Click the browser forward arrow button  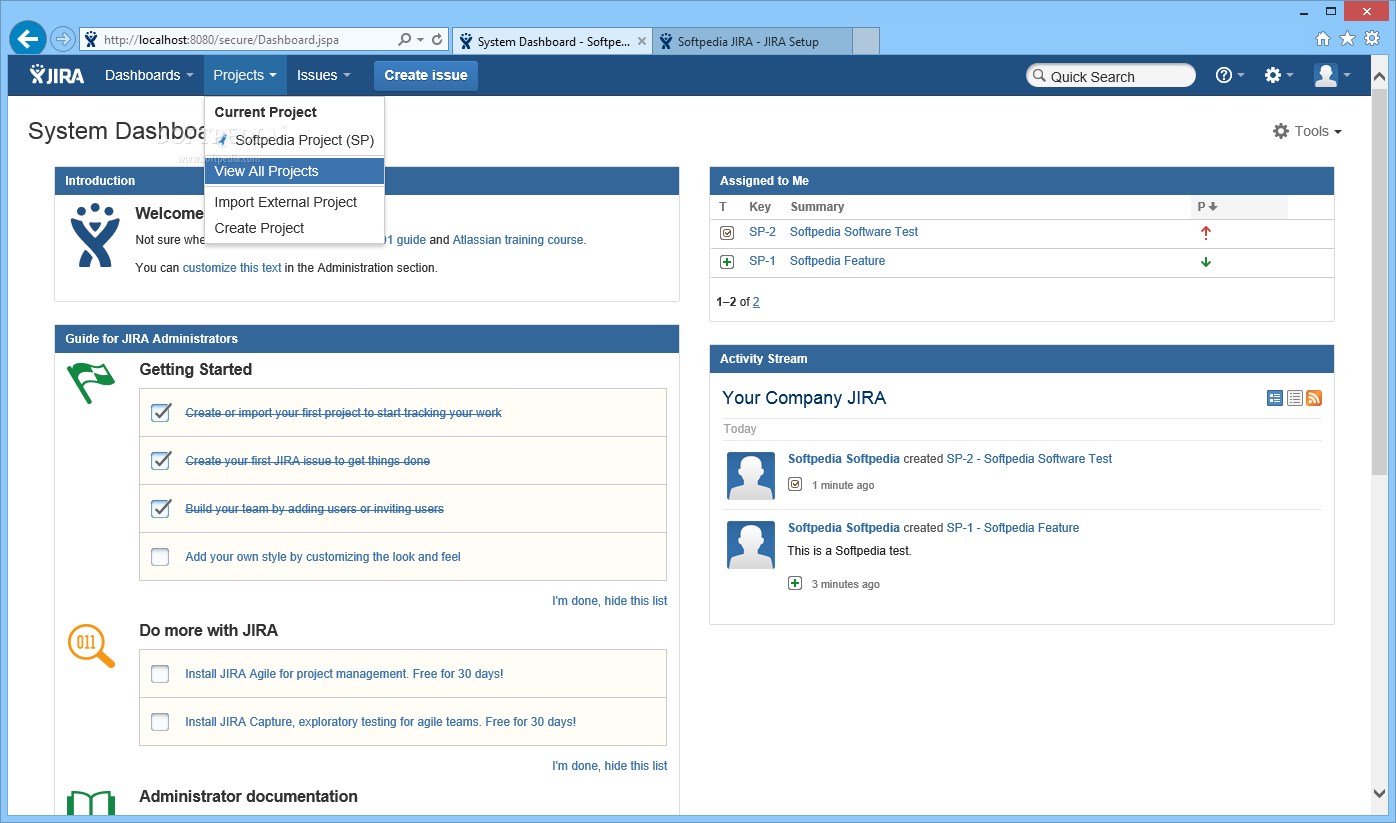pyautogui.click(x=62, y=39)
